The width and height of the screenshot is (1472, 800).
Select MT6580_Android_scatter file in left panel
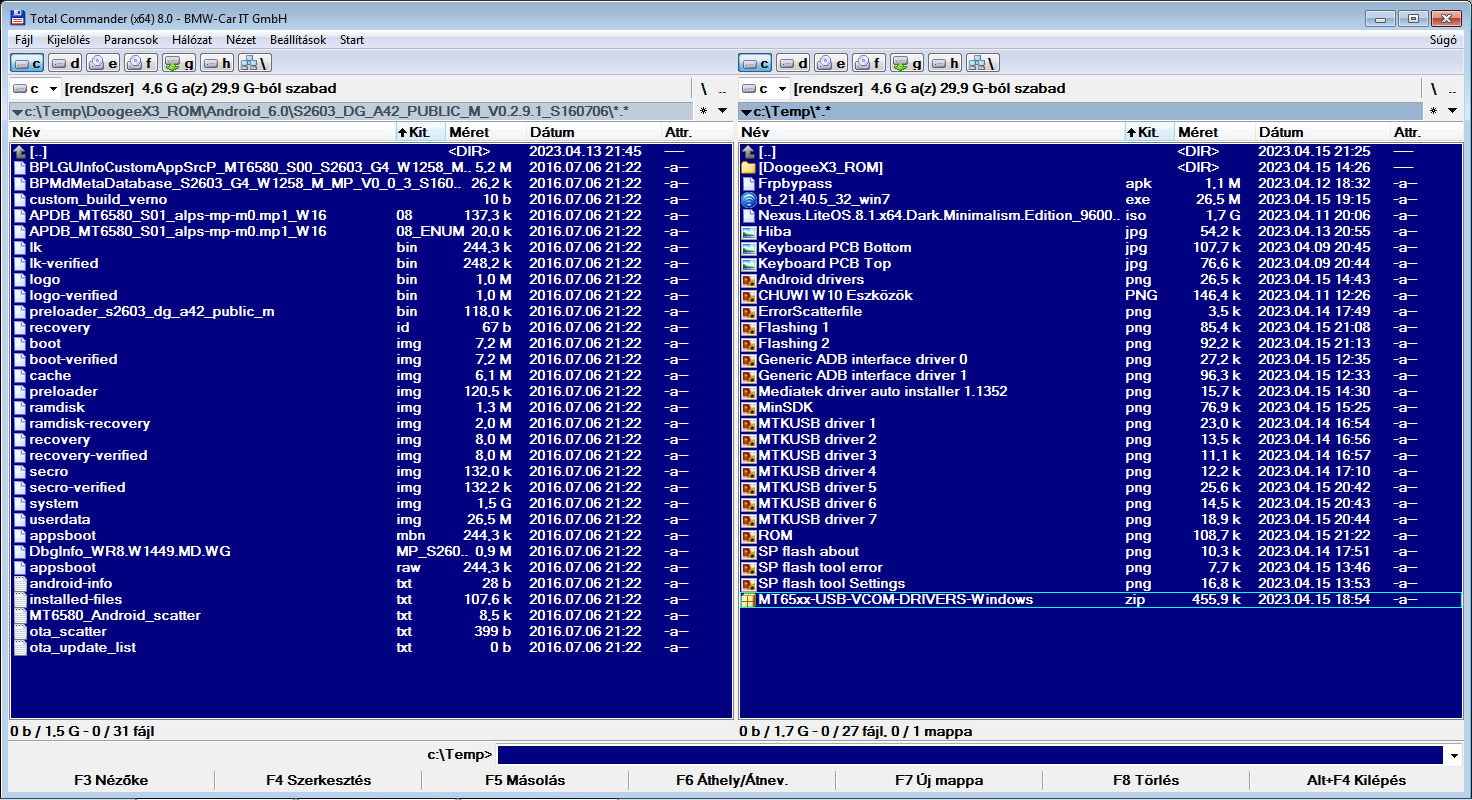tap(371, 615)
